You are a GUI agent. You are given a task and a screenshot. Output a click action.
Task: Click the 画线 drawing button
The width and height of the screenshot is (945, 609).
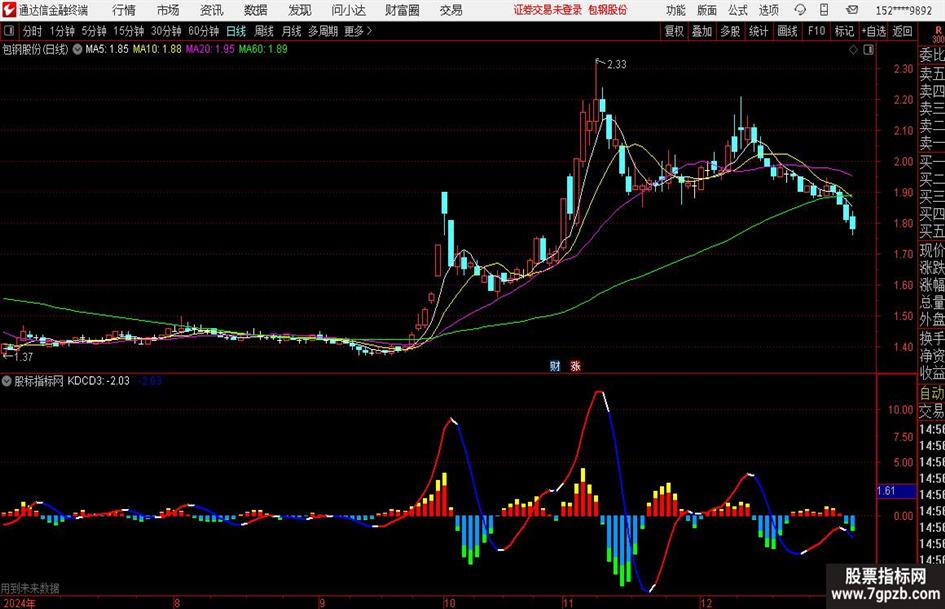point(787,31)
